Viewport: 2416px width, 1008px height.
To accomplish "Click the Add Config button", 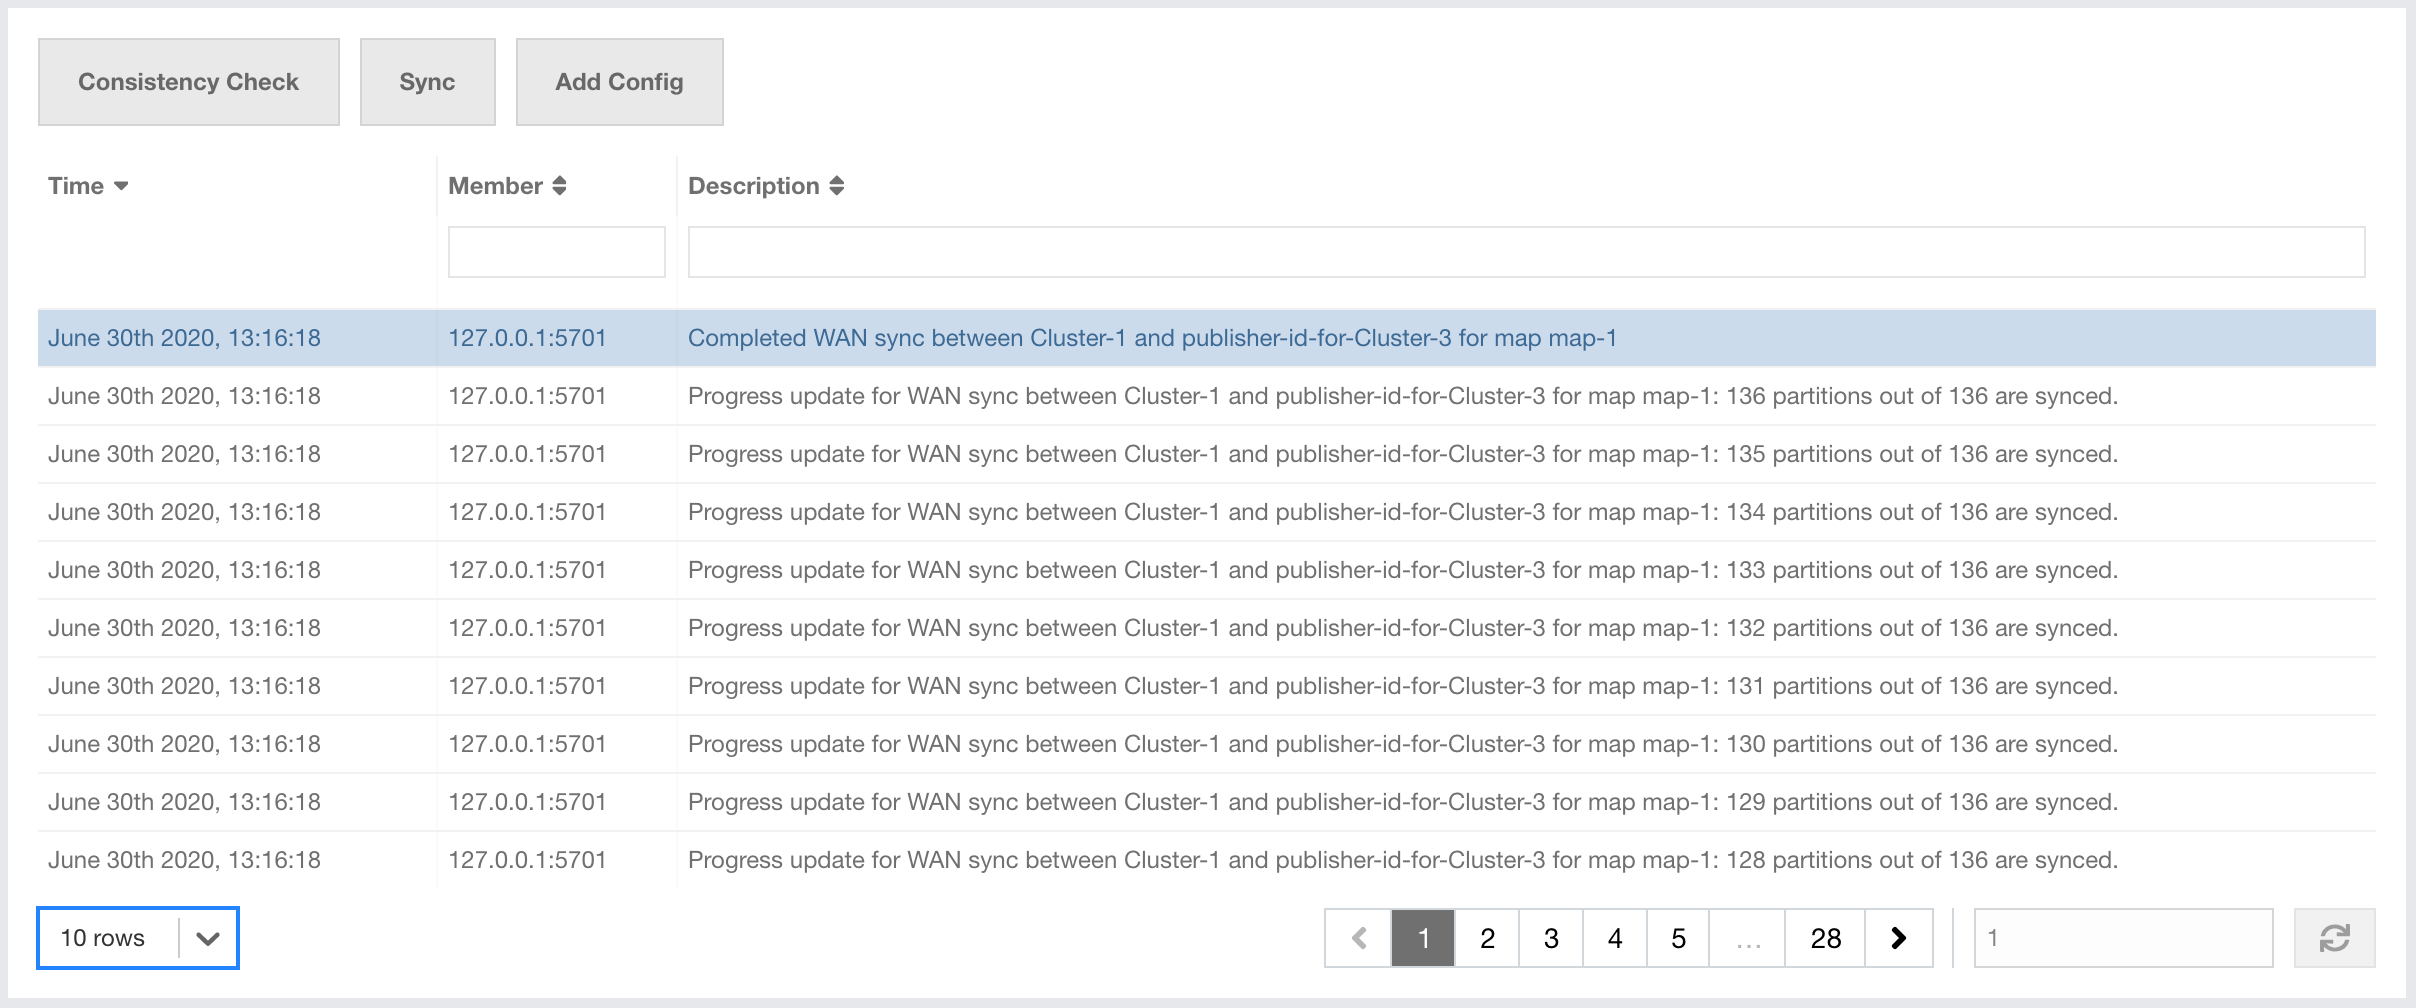I will (619, 82).
